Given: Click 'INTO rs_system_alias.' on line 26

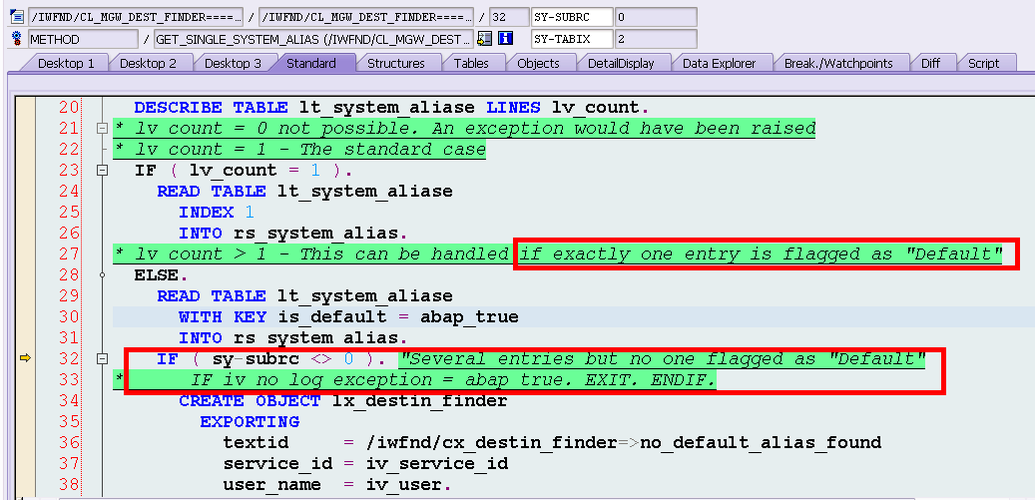Looking at the screenshot, I should [x=294, y=234].
